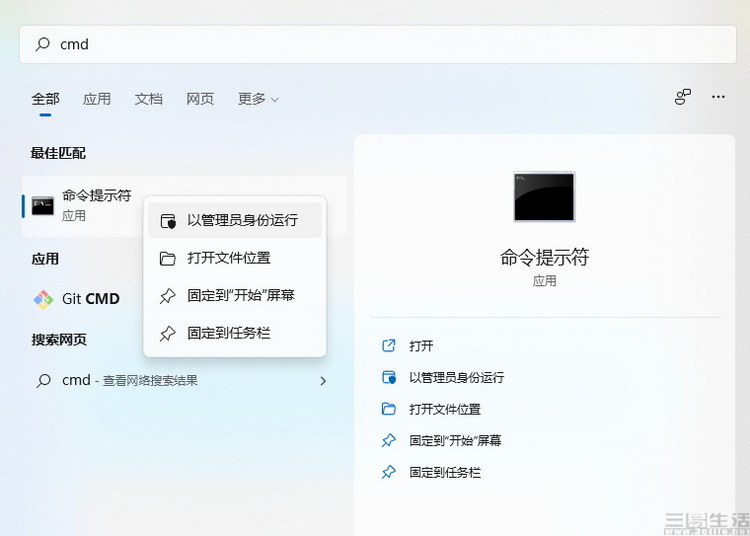Screen dimensions: 750x536
Task: Click the magnifier icon beside web search result
Action: (44, 381)
